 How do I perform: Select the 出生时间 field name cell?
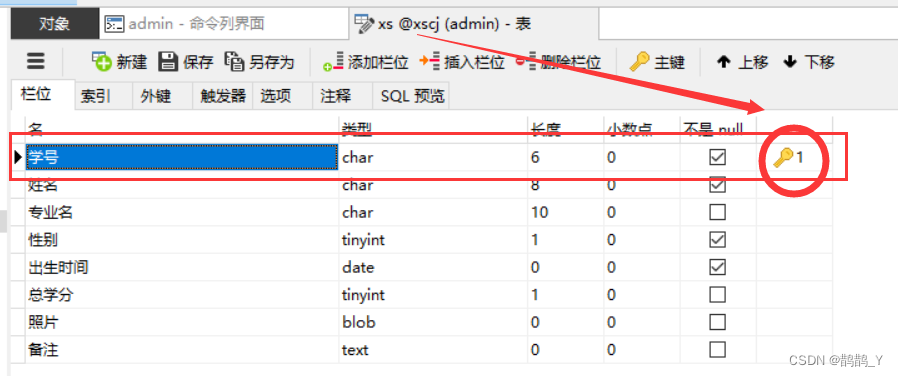point(182,267)
